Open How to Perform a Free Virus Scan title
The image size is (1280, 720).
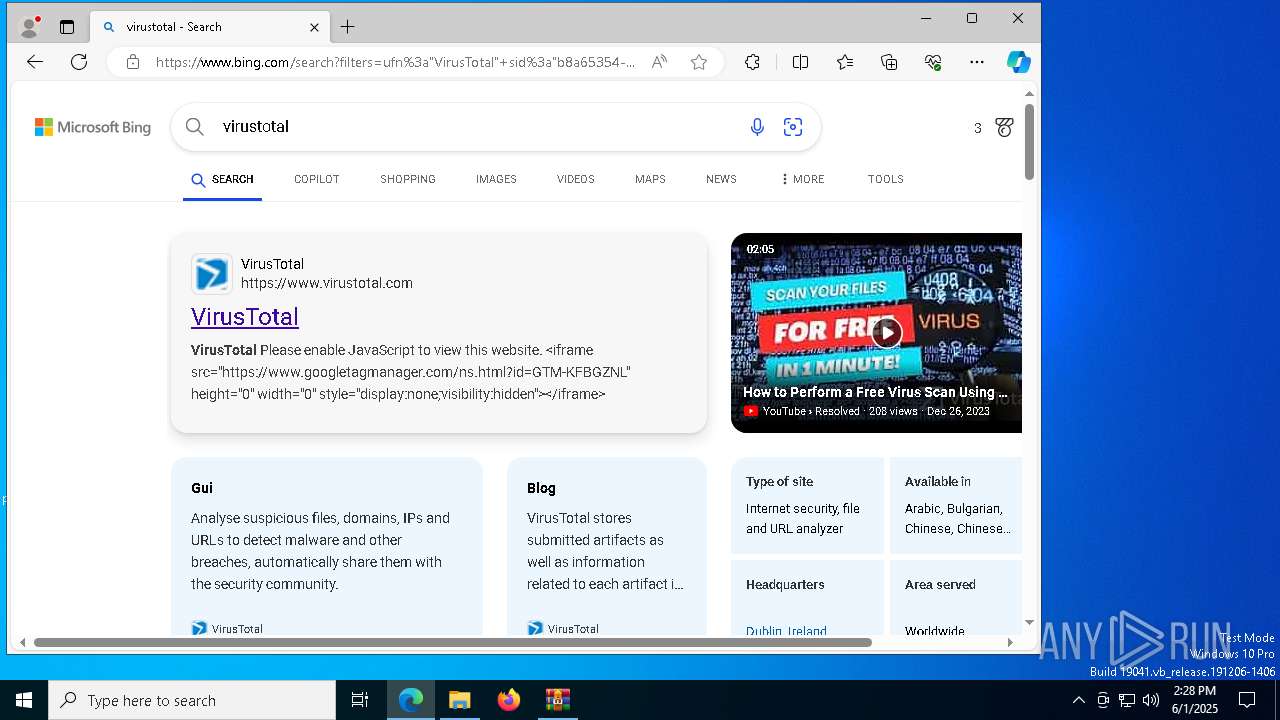coord(875,393)
